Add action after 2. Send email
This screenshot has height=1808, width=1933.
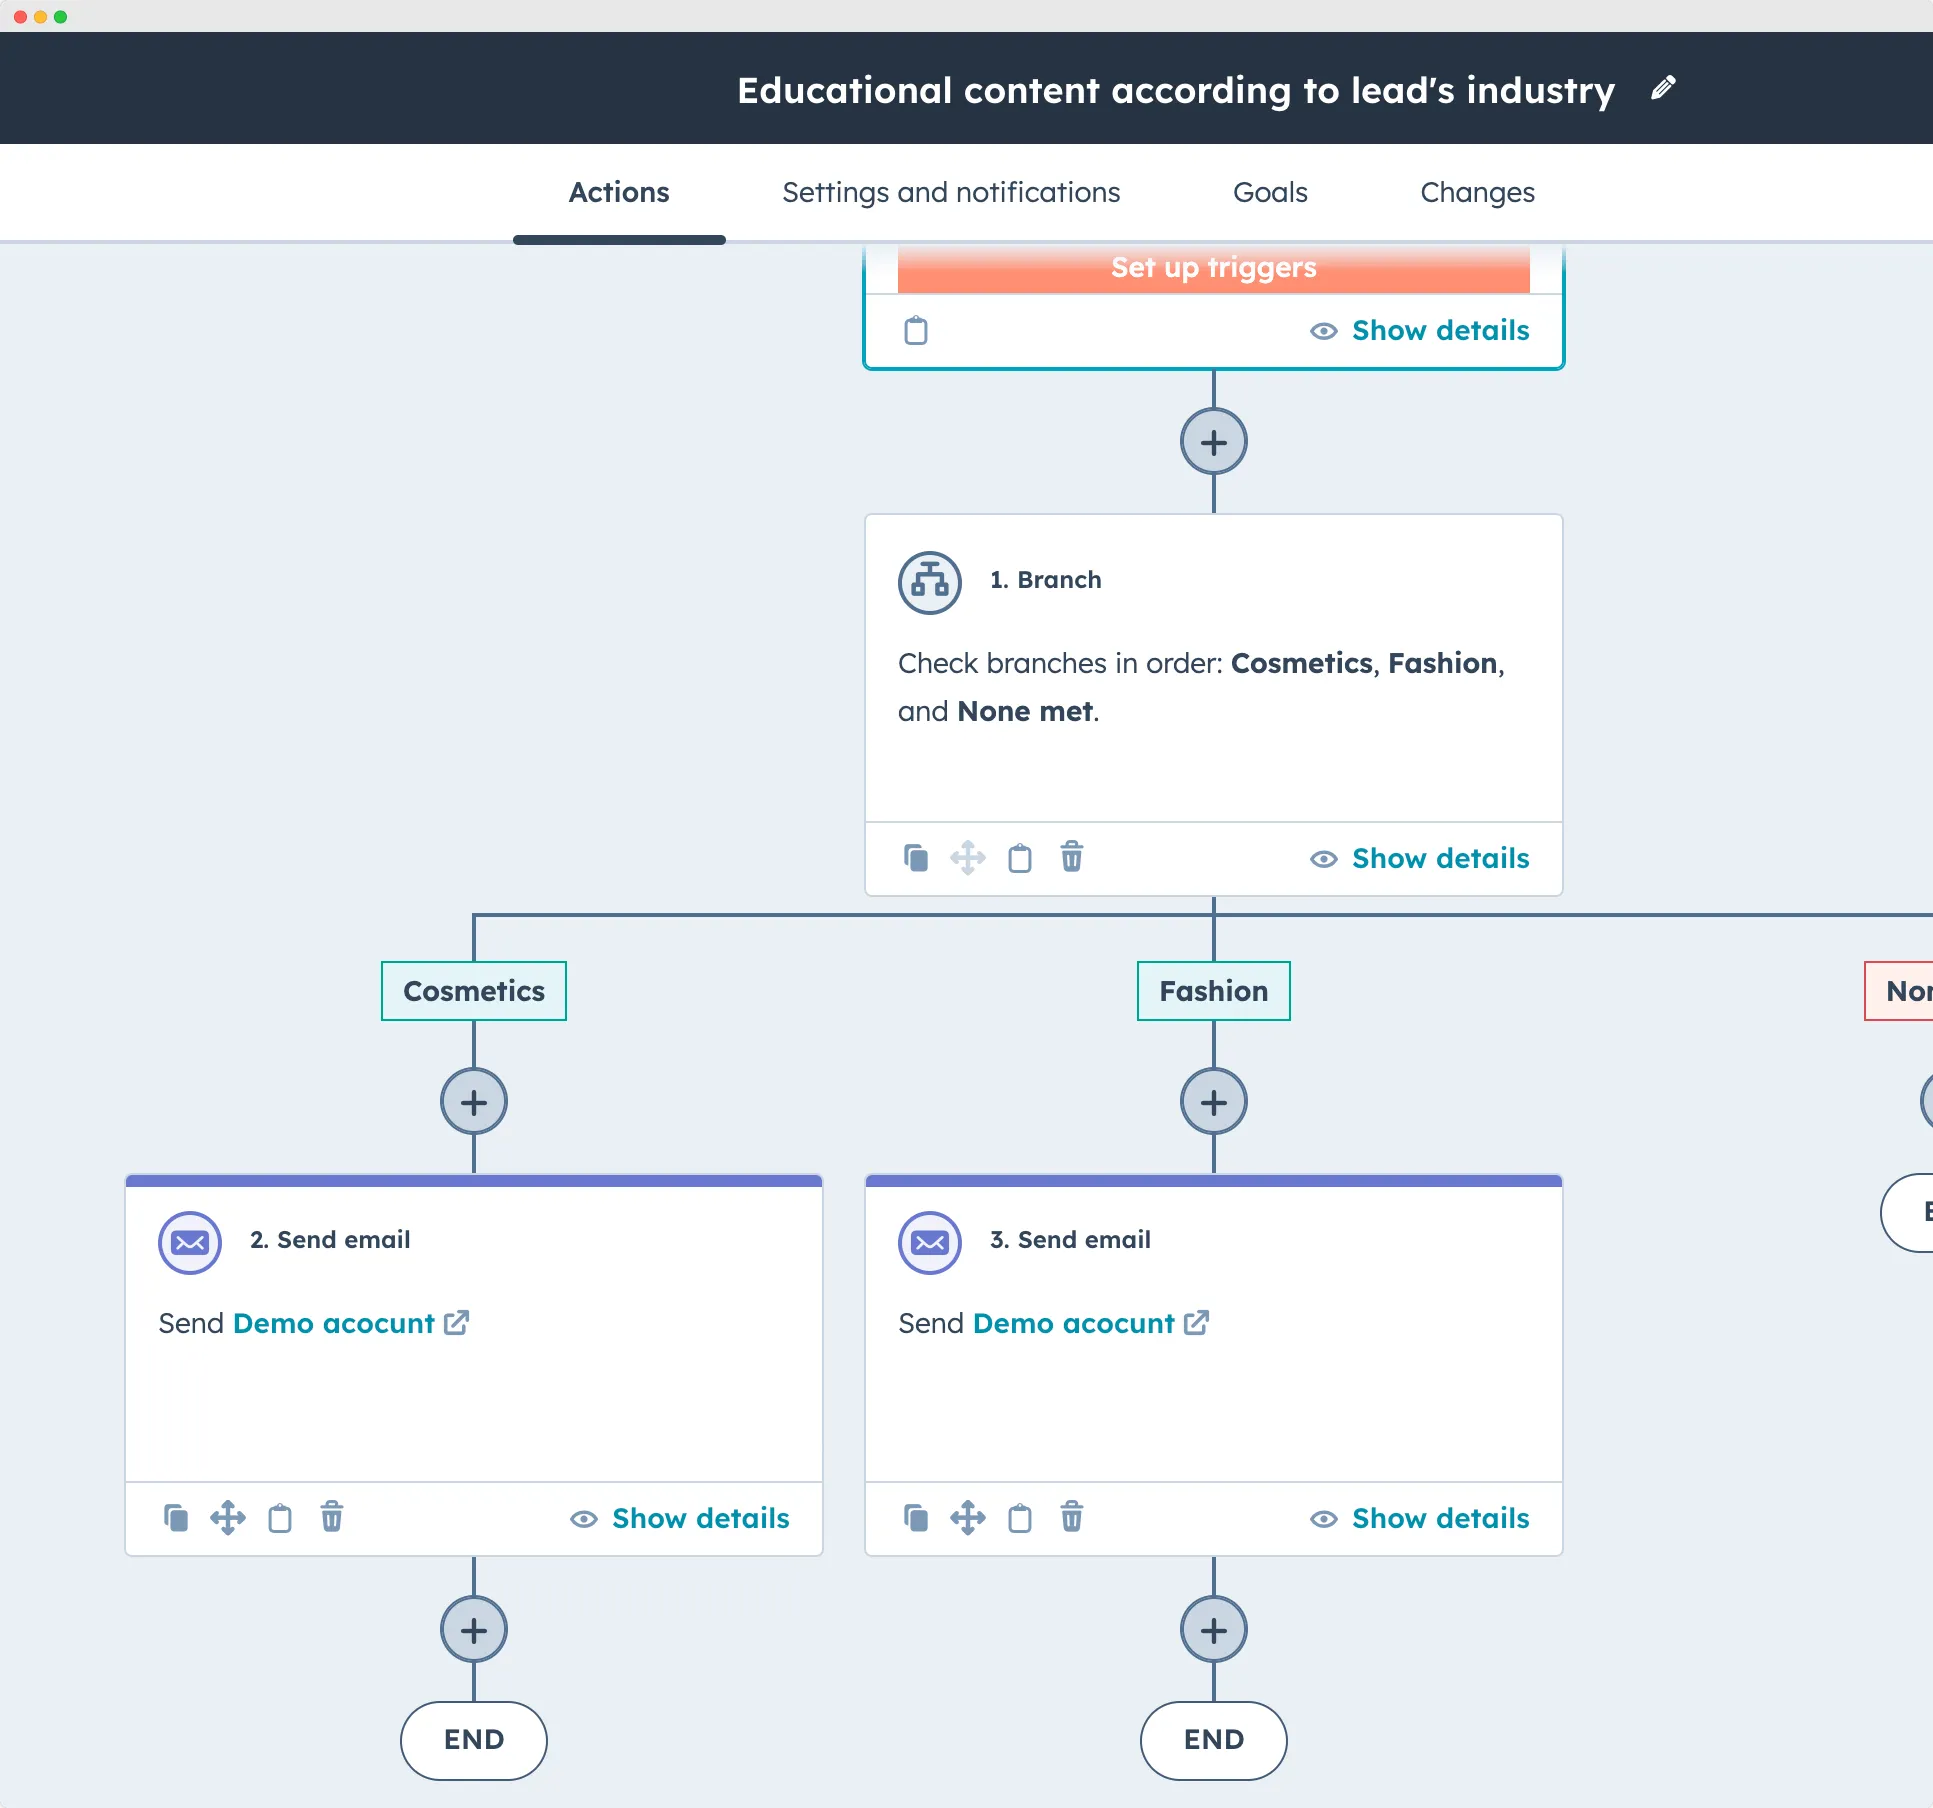click(x=474, y=1630)
